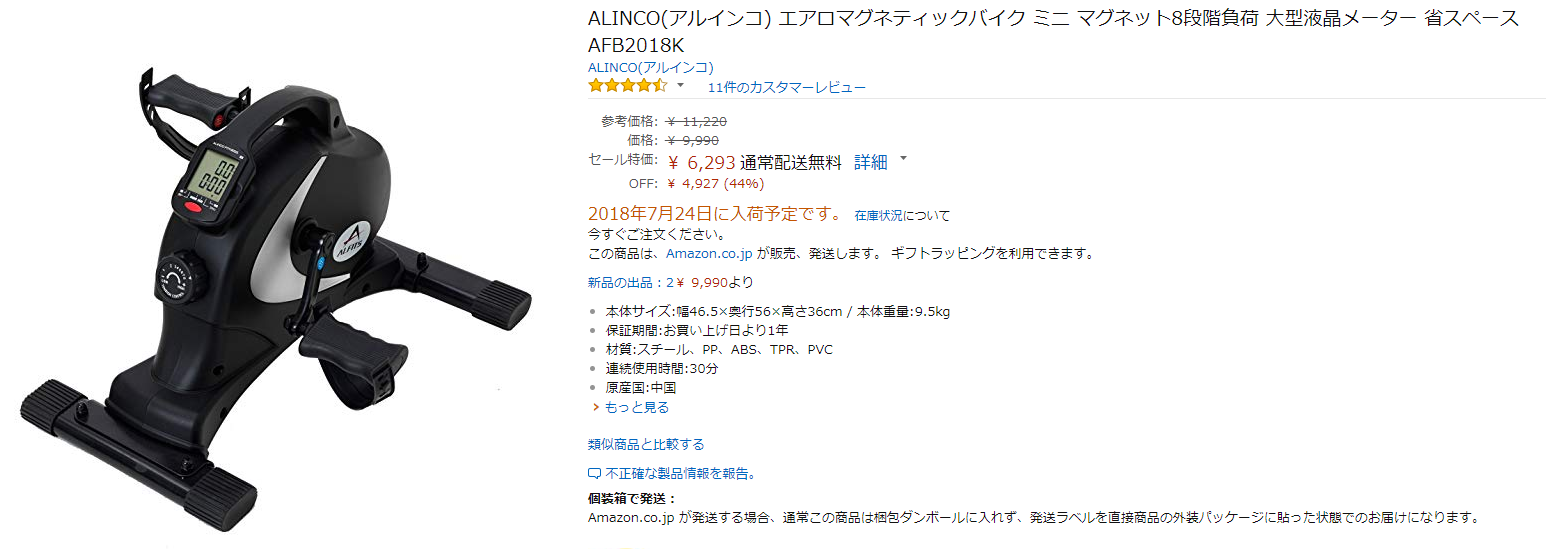Viewport: 1546px width, 549px height.
Task: Open the 11件のカスタマーレビュー link
Action: pos(786,87)
